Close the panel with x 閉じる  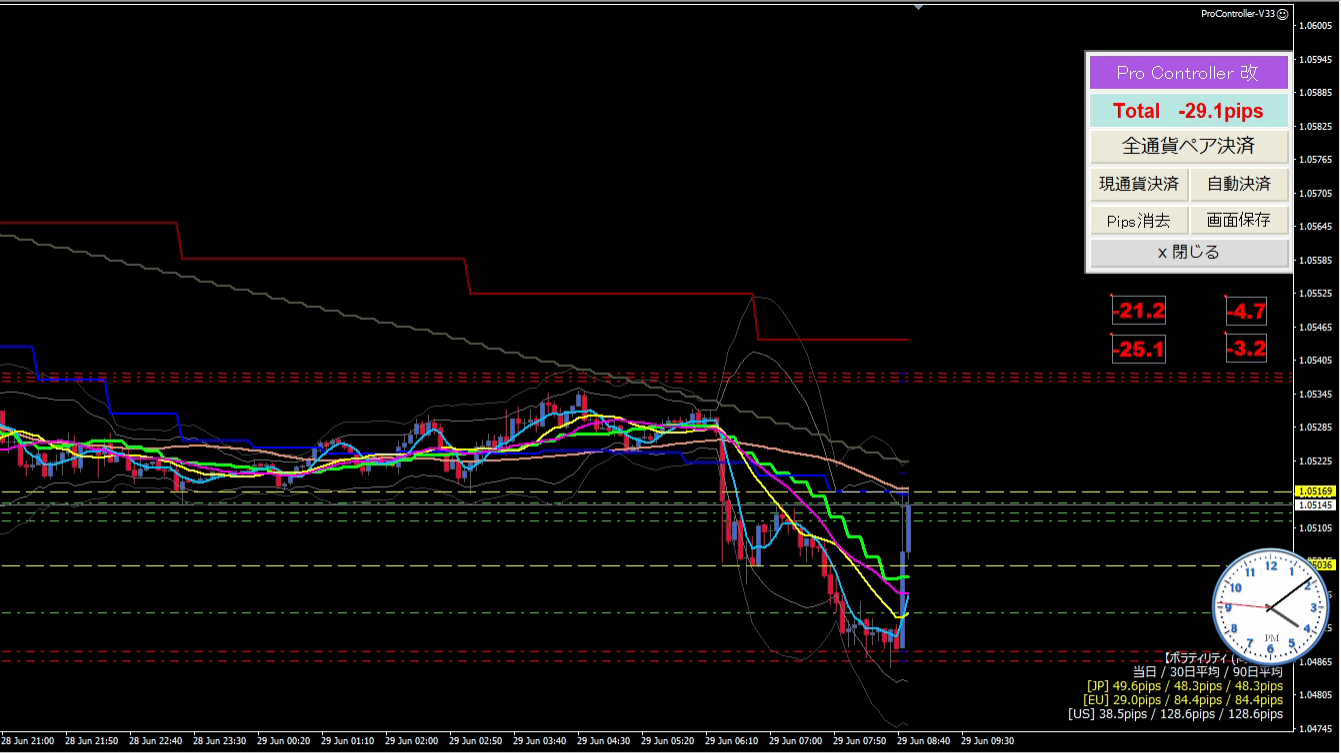(x=1188, y=253)
